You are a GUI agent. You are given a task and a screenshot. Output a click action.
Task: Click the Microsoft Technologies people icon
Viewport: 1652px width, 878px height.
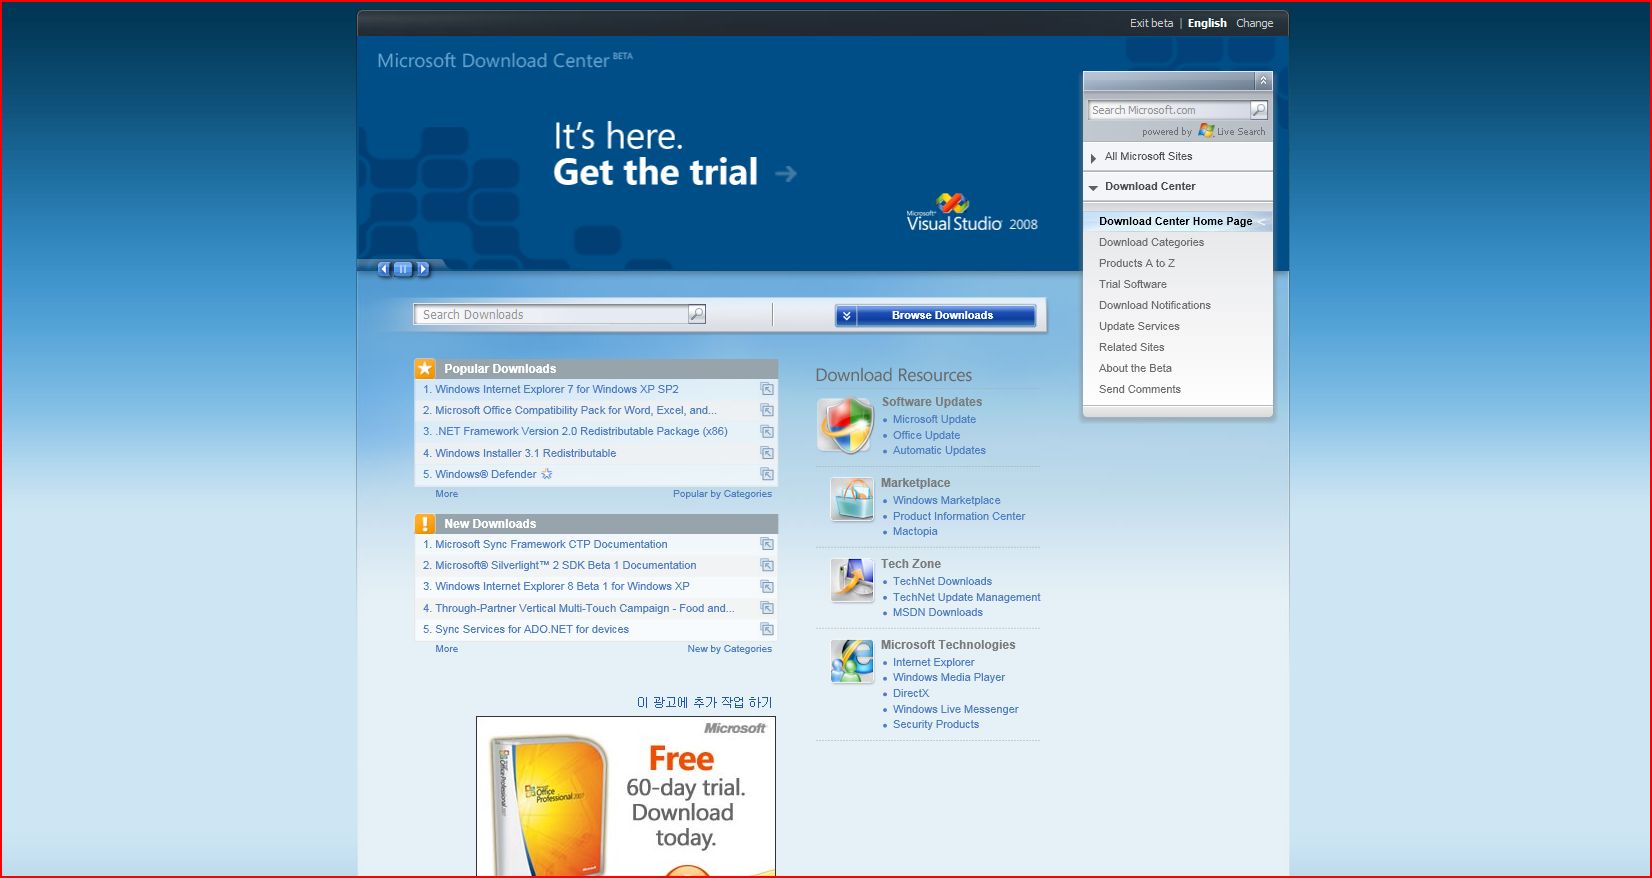coord(852,661)
